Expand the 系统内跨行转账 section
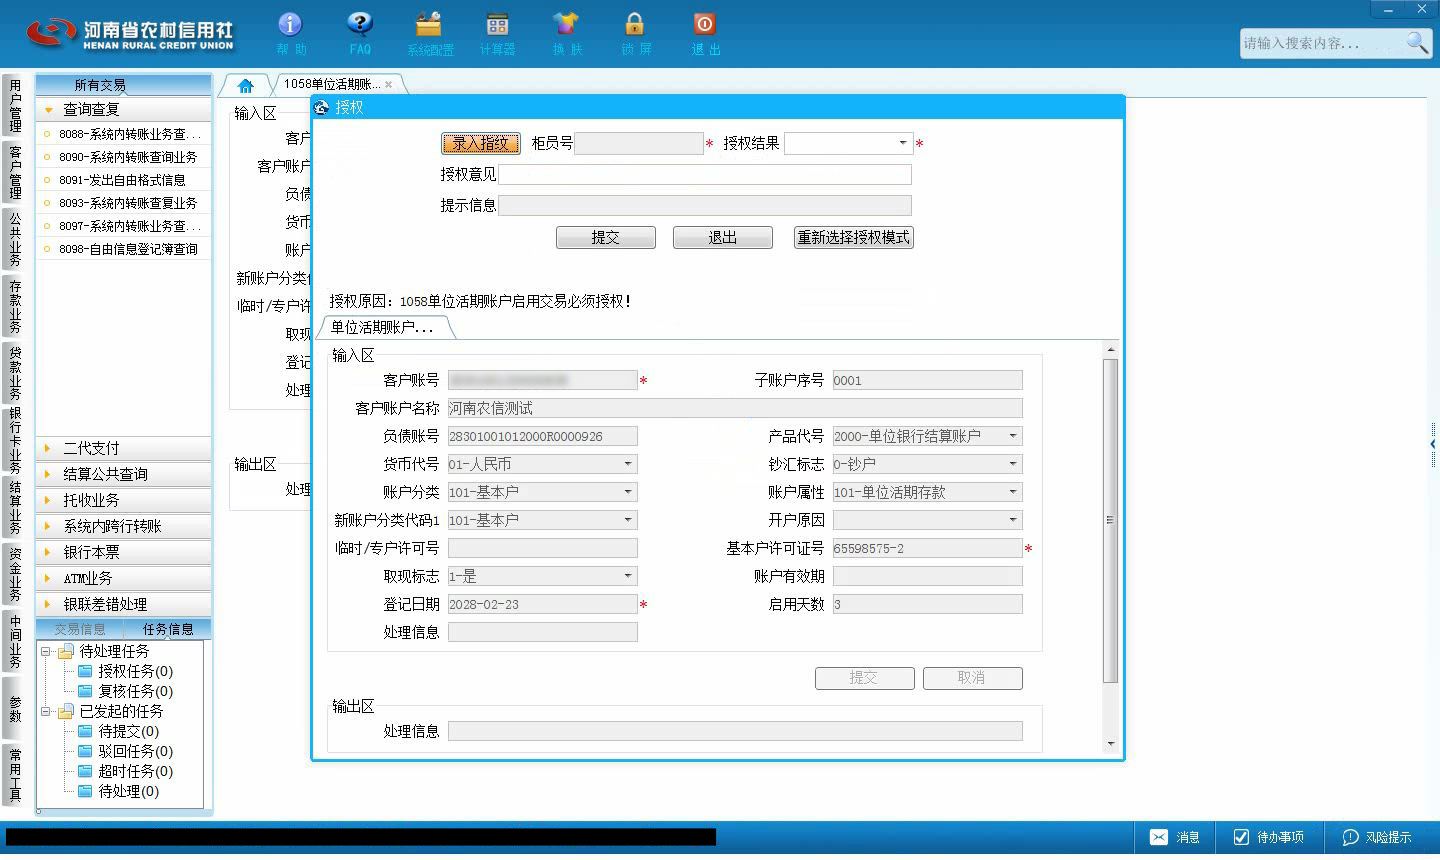The height and width of the screenshot is (860, 1440). (x=124, y=526)
